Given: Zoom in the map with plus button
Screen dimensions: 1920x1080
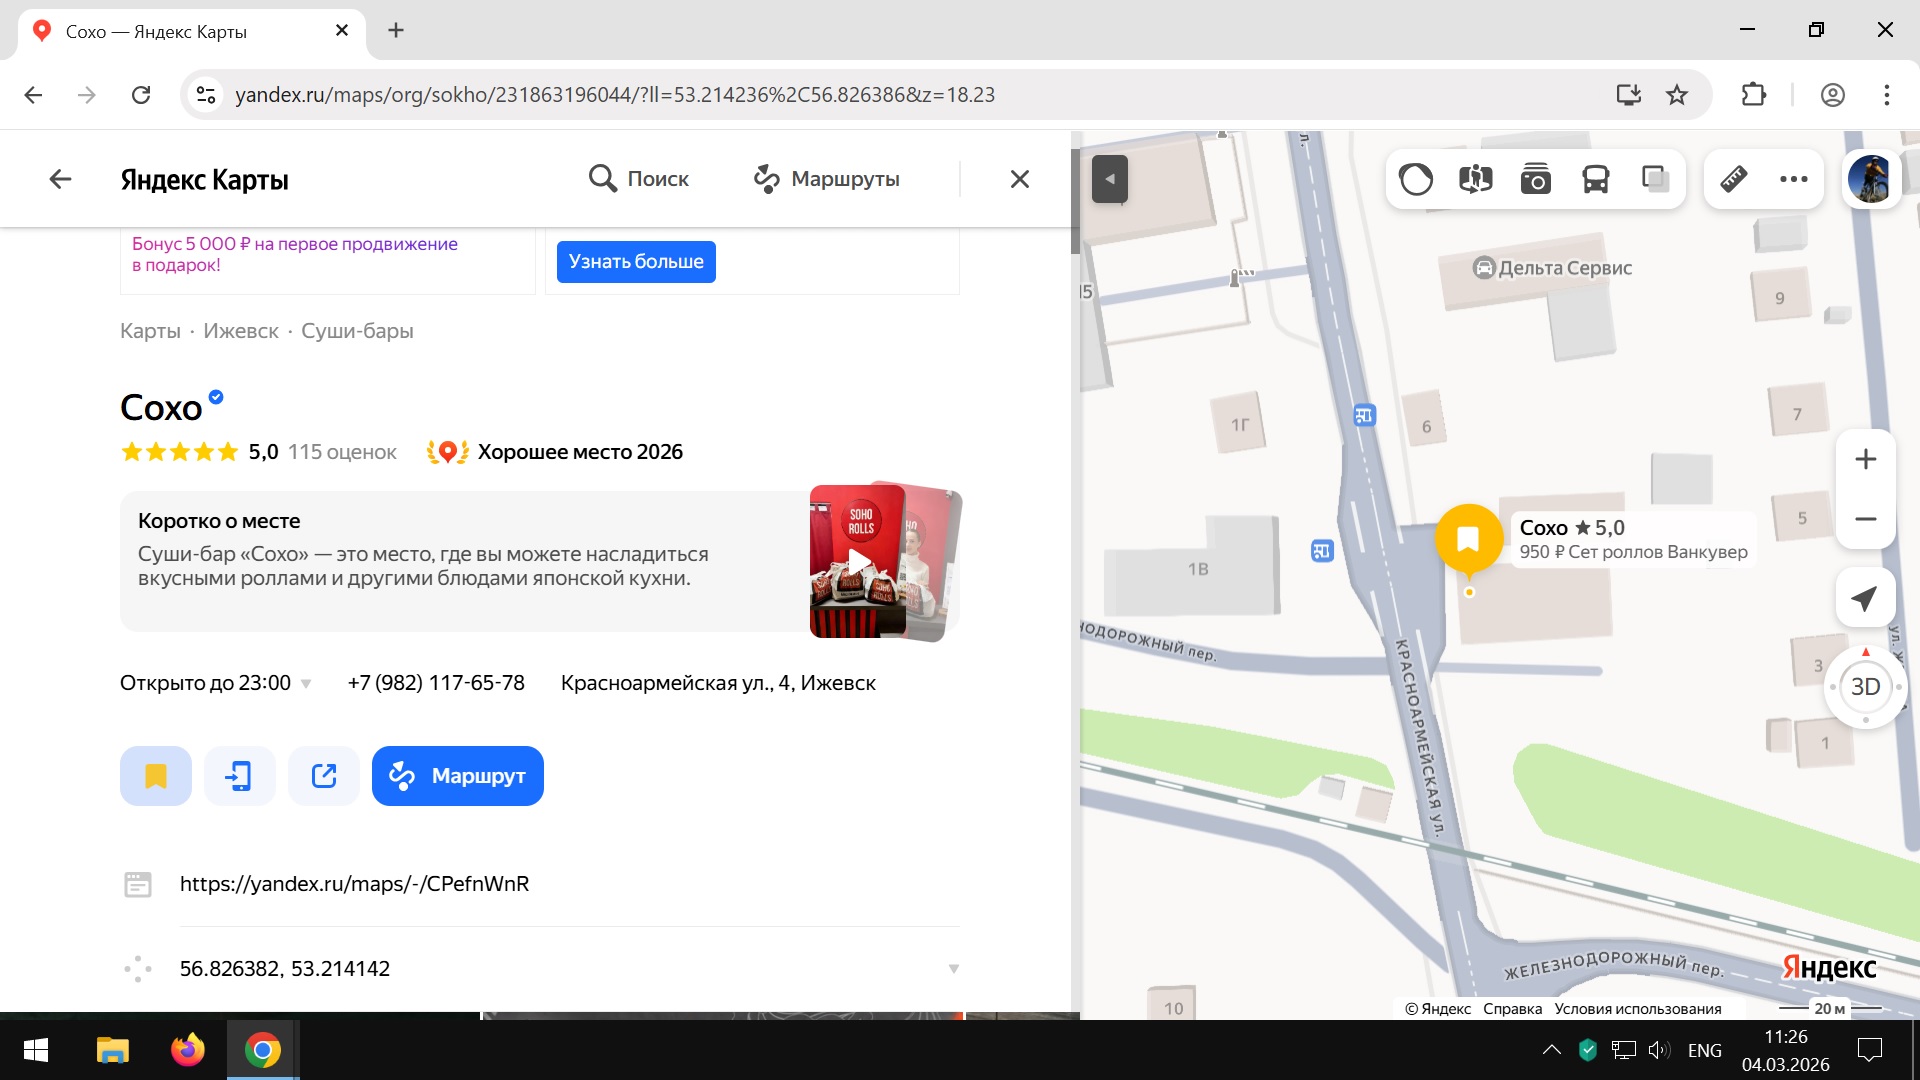Looking at the screenshot, I should point(1865,460).
